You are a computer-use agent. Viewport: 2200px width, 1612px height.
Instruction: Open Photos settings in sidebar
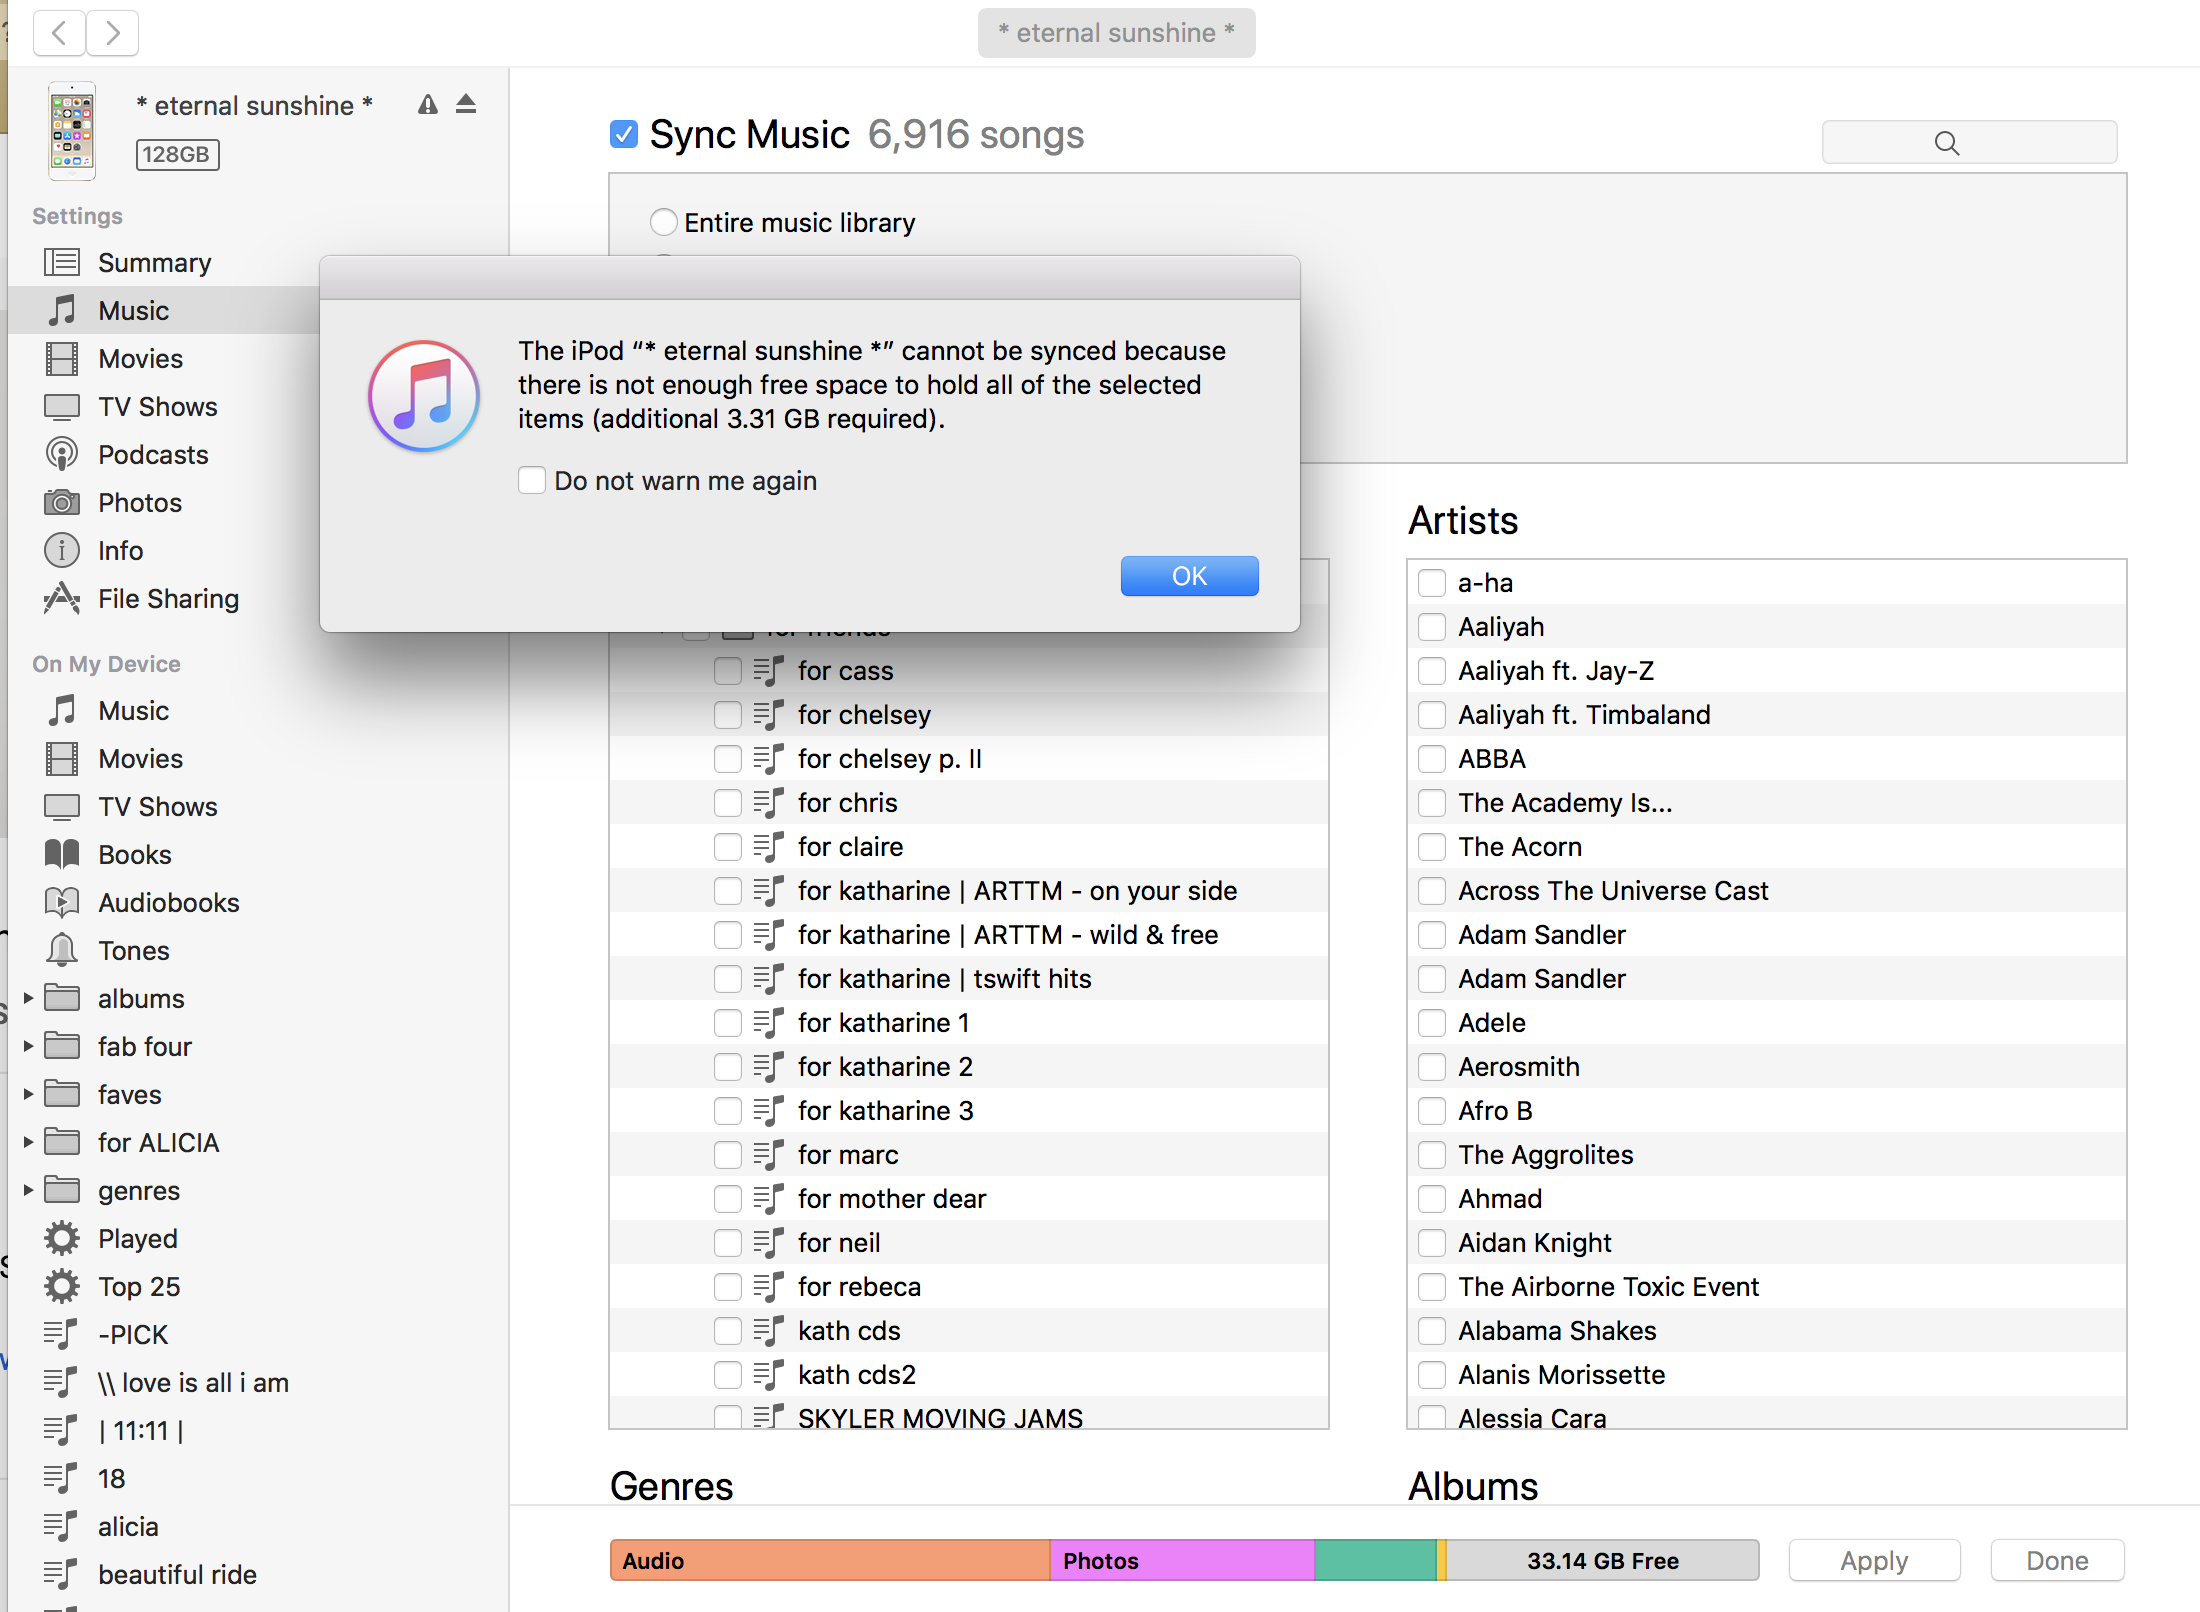[x=139, y=503]
